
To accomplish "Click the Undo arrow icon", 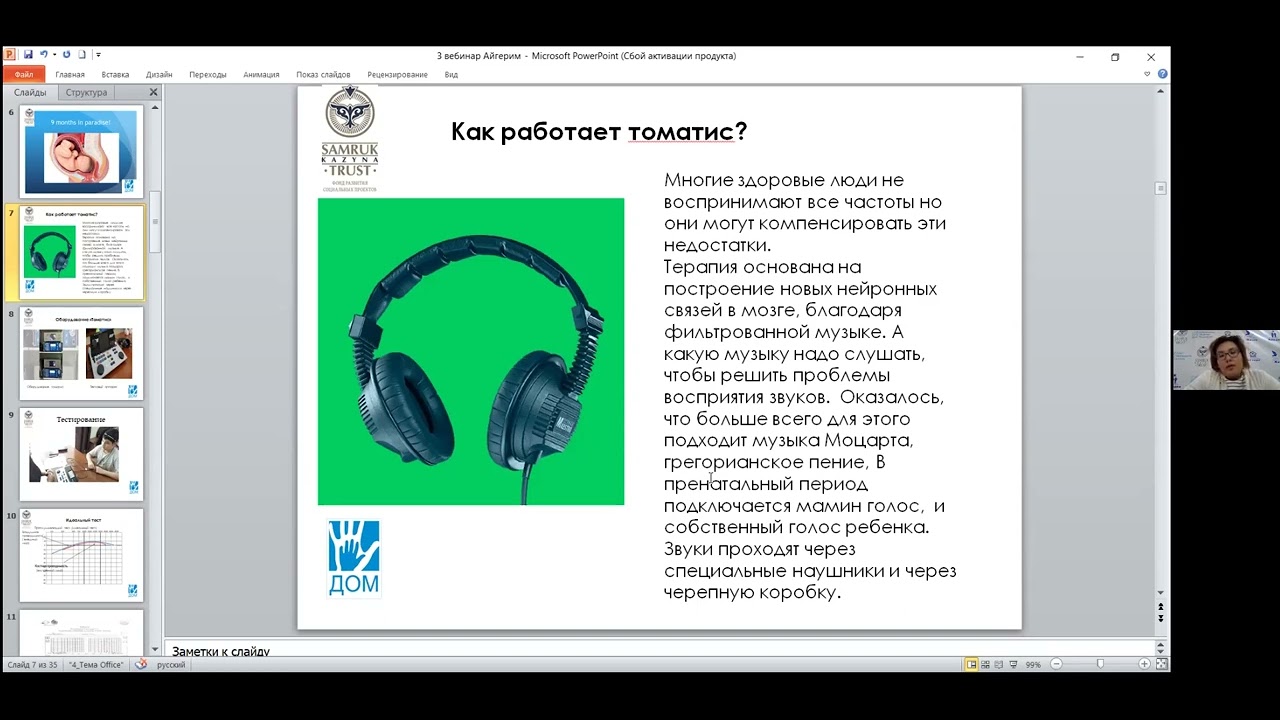I will pos(44,55).
